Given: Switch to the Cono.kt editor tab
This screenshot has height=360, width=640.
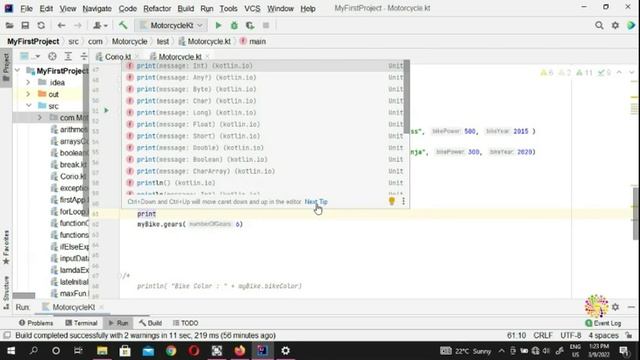Looking at the screenshot, I should (x=118, y=57).
